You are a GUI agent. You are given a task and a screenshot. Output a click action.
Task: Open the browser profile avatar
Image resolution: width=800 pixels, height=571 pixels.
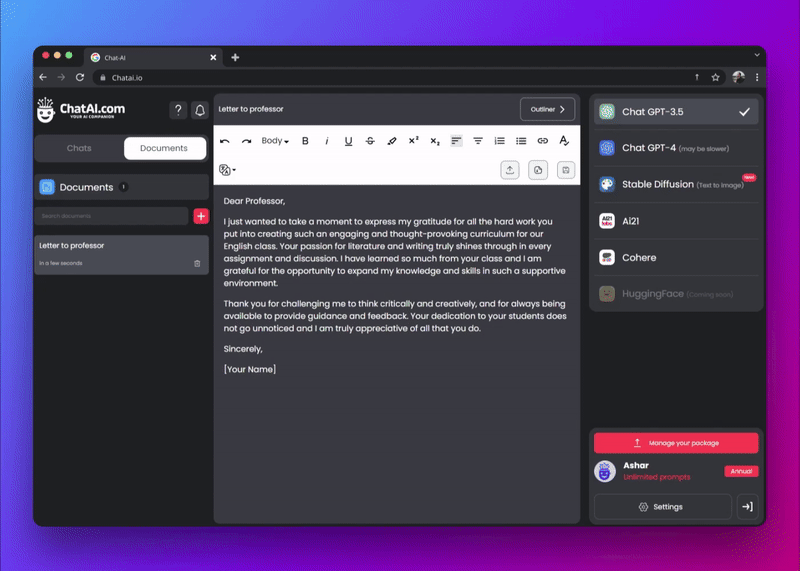pos(738,78)
